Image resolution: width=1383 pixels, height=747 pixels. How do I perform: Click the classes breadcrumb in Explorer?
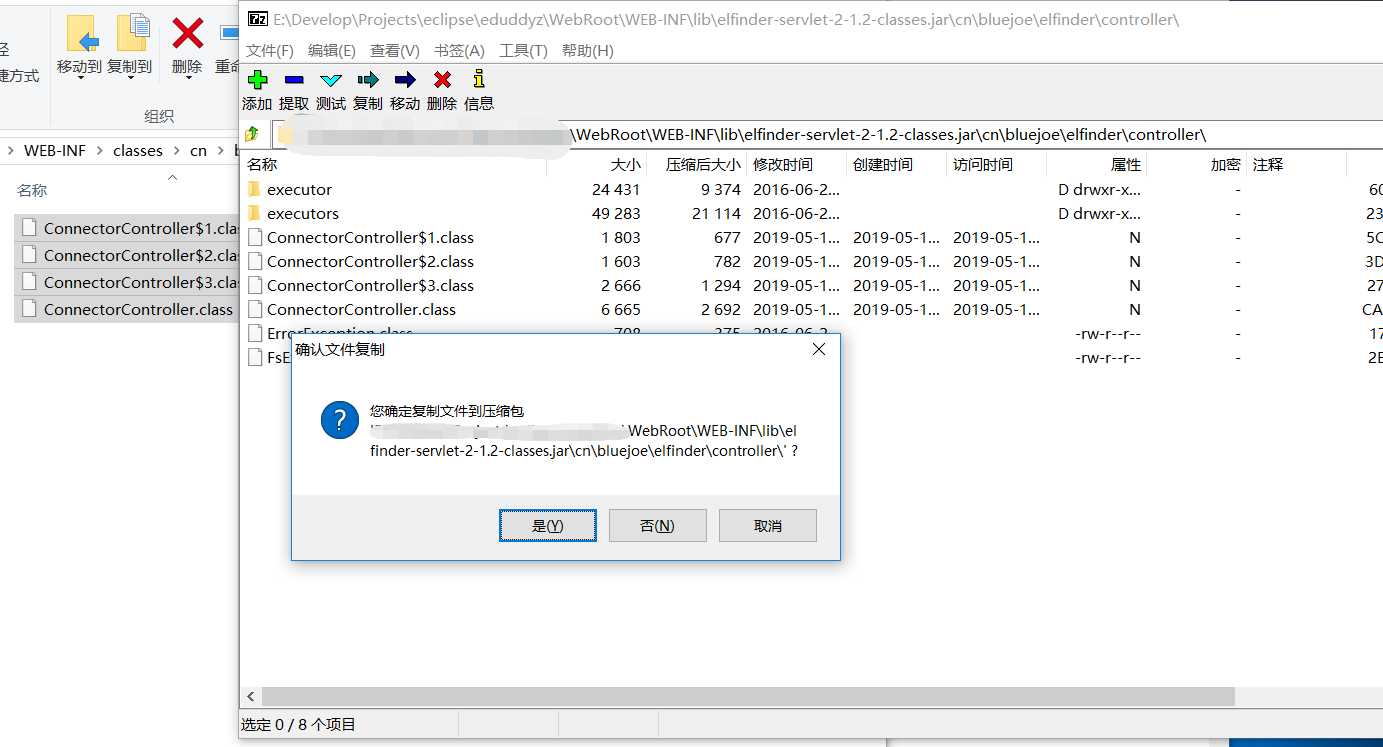pos(138,151)
